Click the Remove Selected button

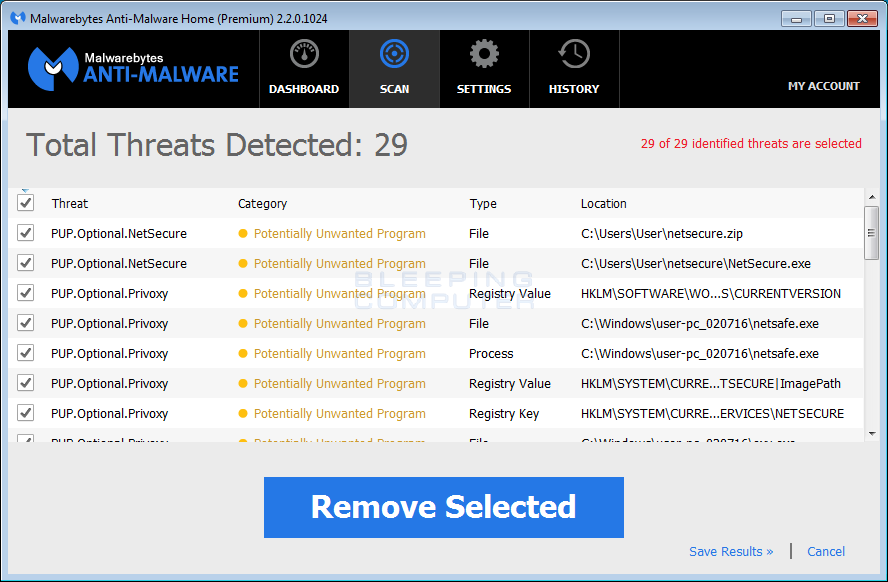443,507
